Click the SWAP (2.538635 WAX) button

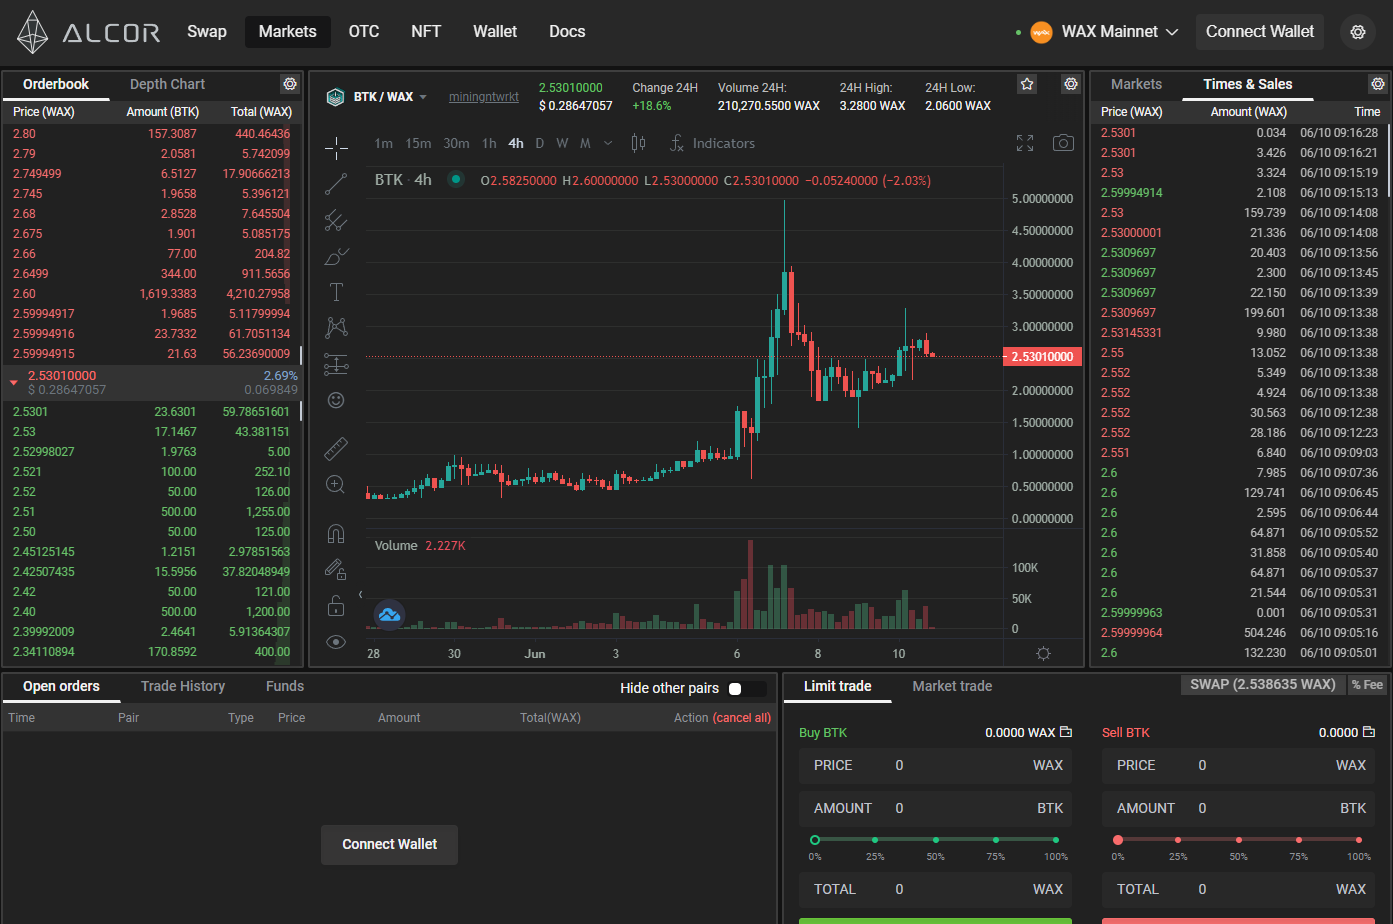coord(1263,684)
